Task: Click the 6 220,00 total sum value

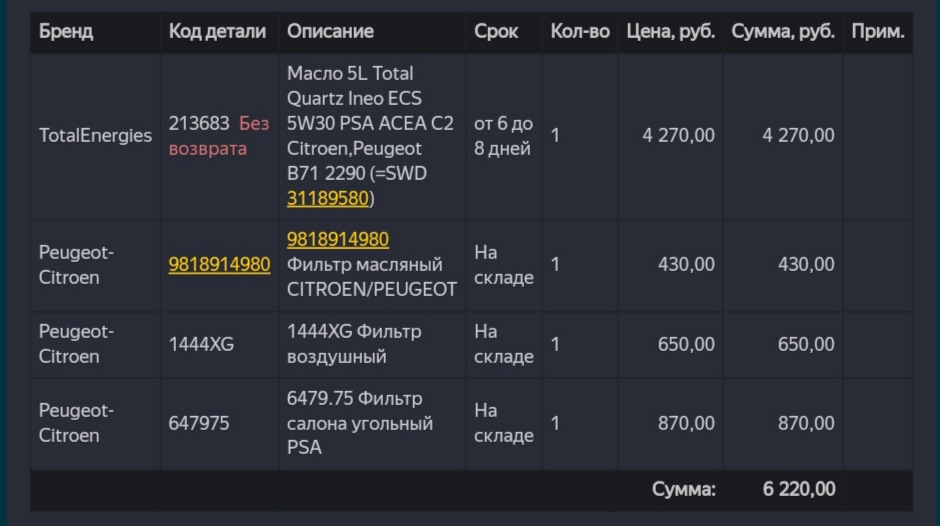Action: tap(798, 489)
